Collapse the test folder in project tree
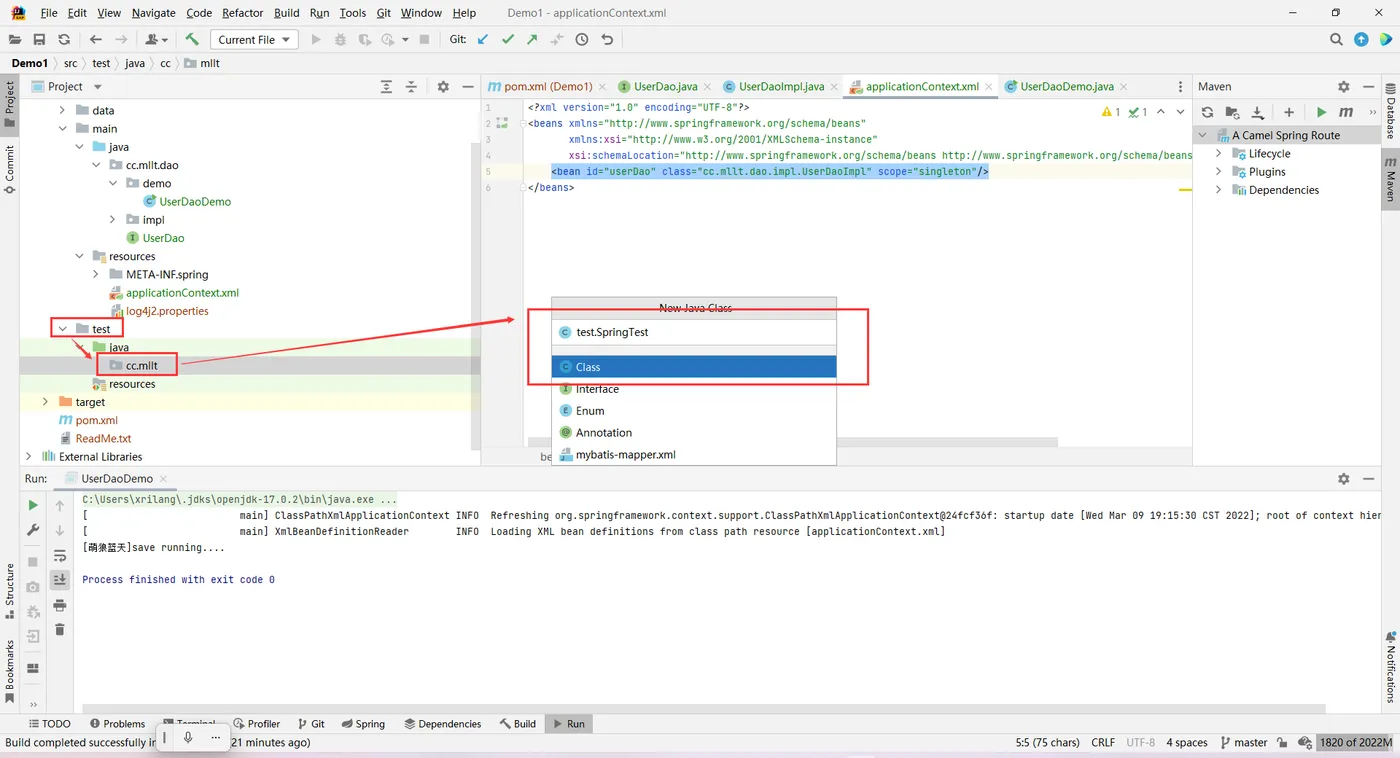 62,329
